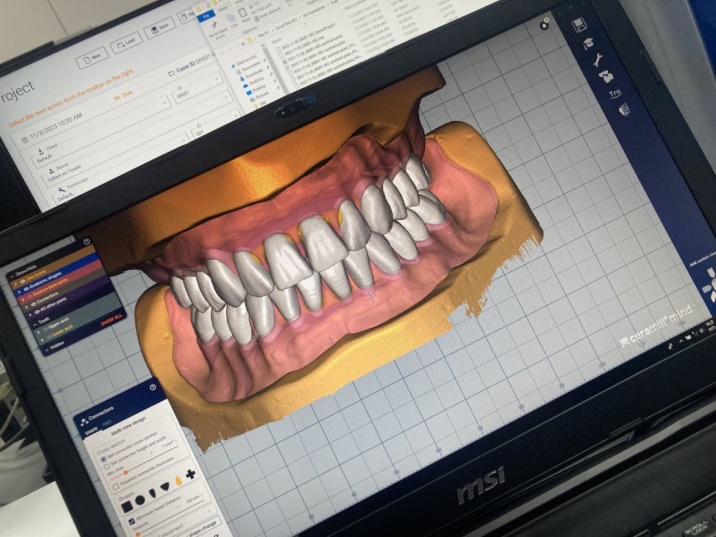Click Paste icon in File Explorer ribbon
This screenshot has width=716, height=537.
pyautogui.click(x=245, y=14)
